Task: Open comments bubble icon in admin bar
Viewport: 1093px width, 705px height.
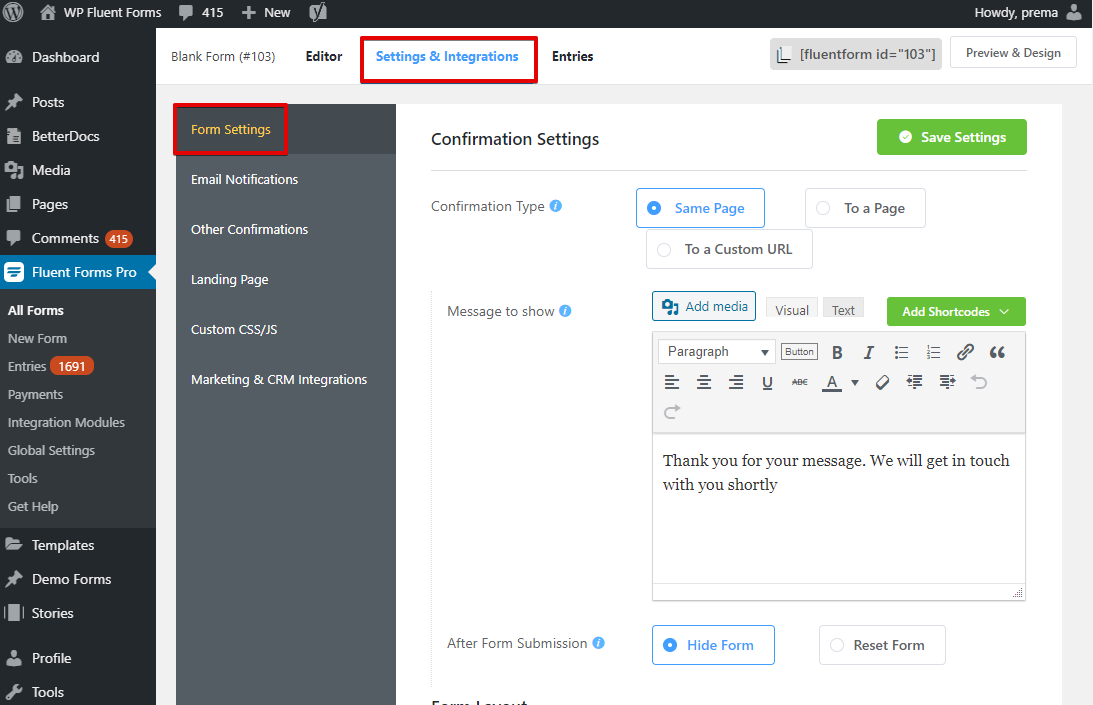Action: pos(186,13)
